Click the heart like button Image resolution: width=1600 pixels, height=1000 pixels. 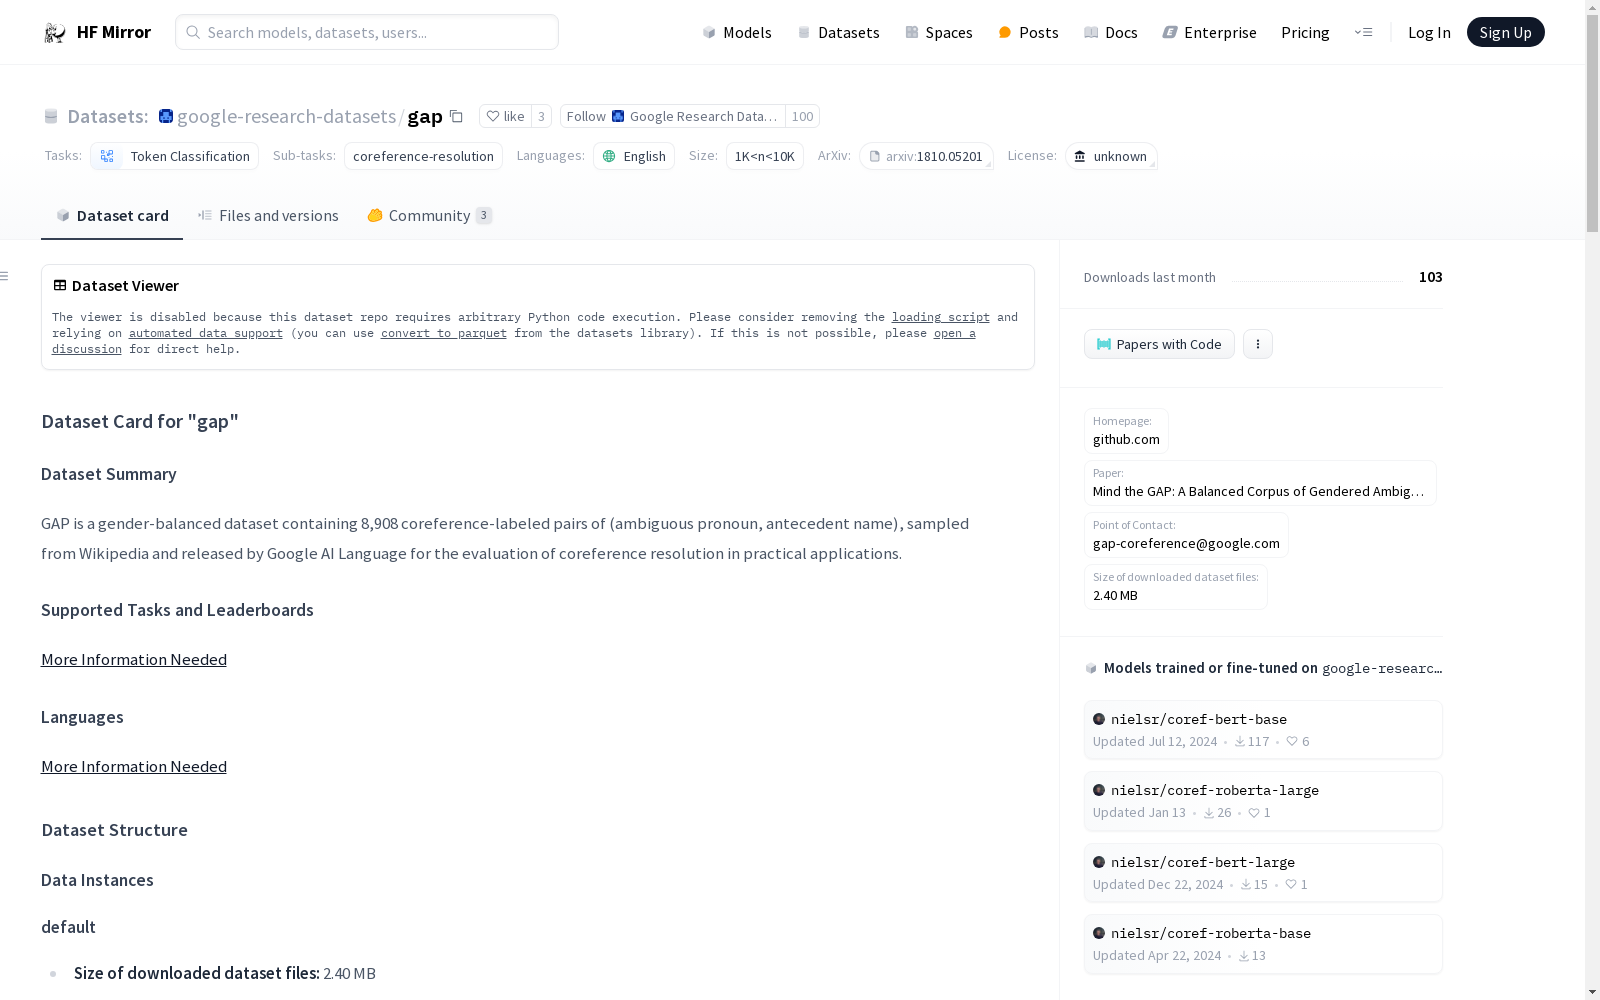[505, 116]
